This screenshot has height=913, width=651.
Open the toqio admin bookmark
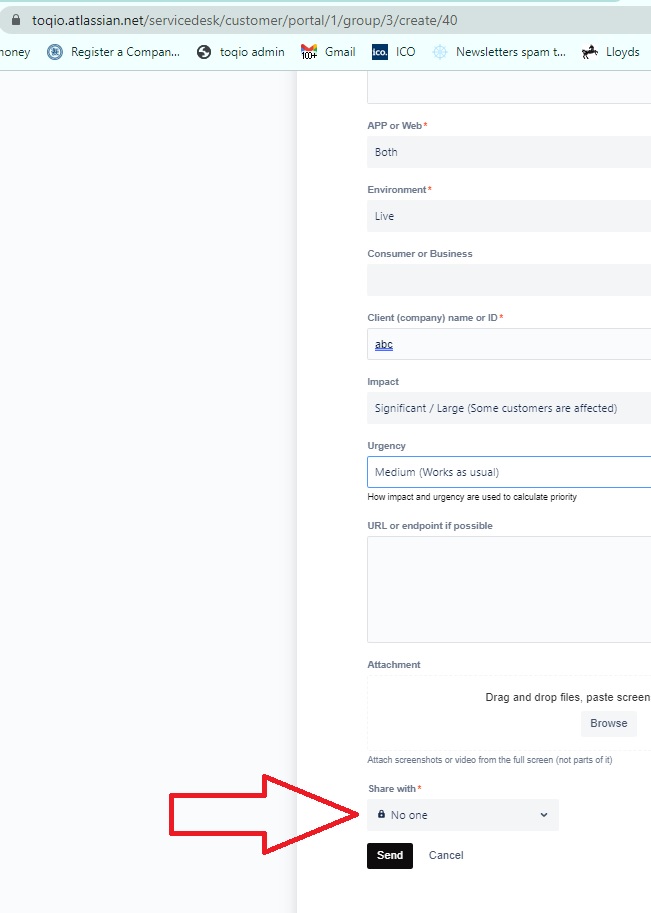pos(240,52)
